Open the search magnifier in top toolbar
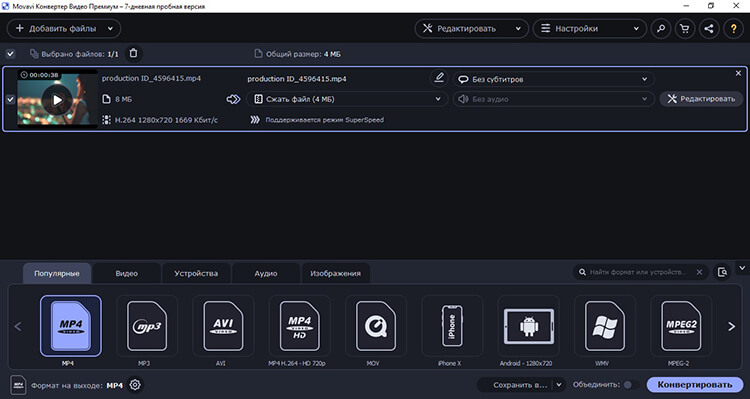This screenshot has width=750, height=399. pyautogui.click(x=661, y=29)
